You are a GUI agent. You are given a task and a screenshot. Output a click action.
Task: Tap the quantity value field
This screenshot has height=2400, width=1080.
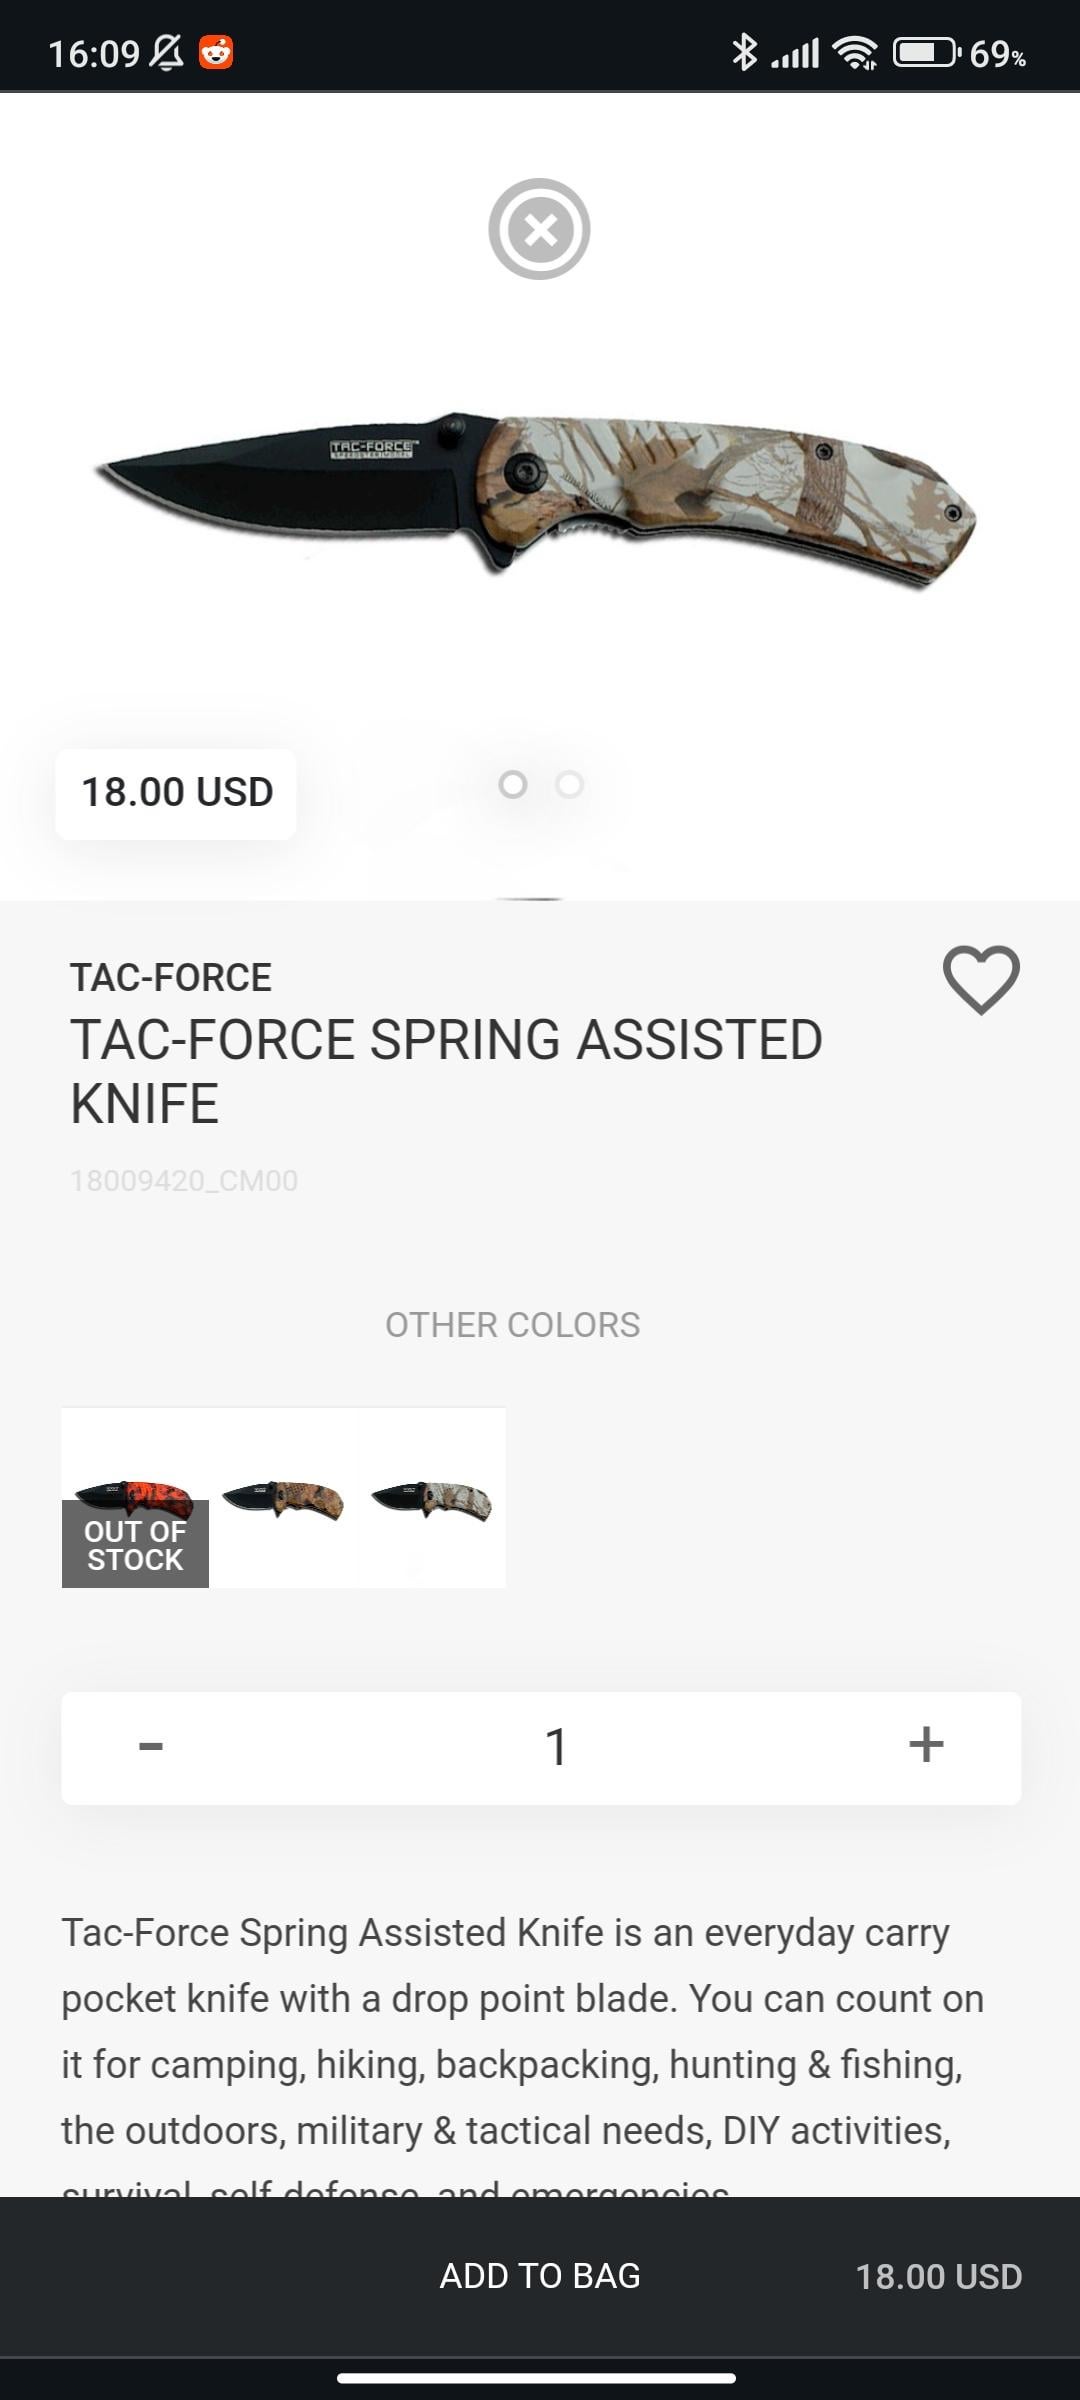point(556,1747)
